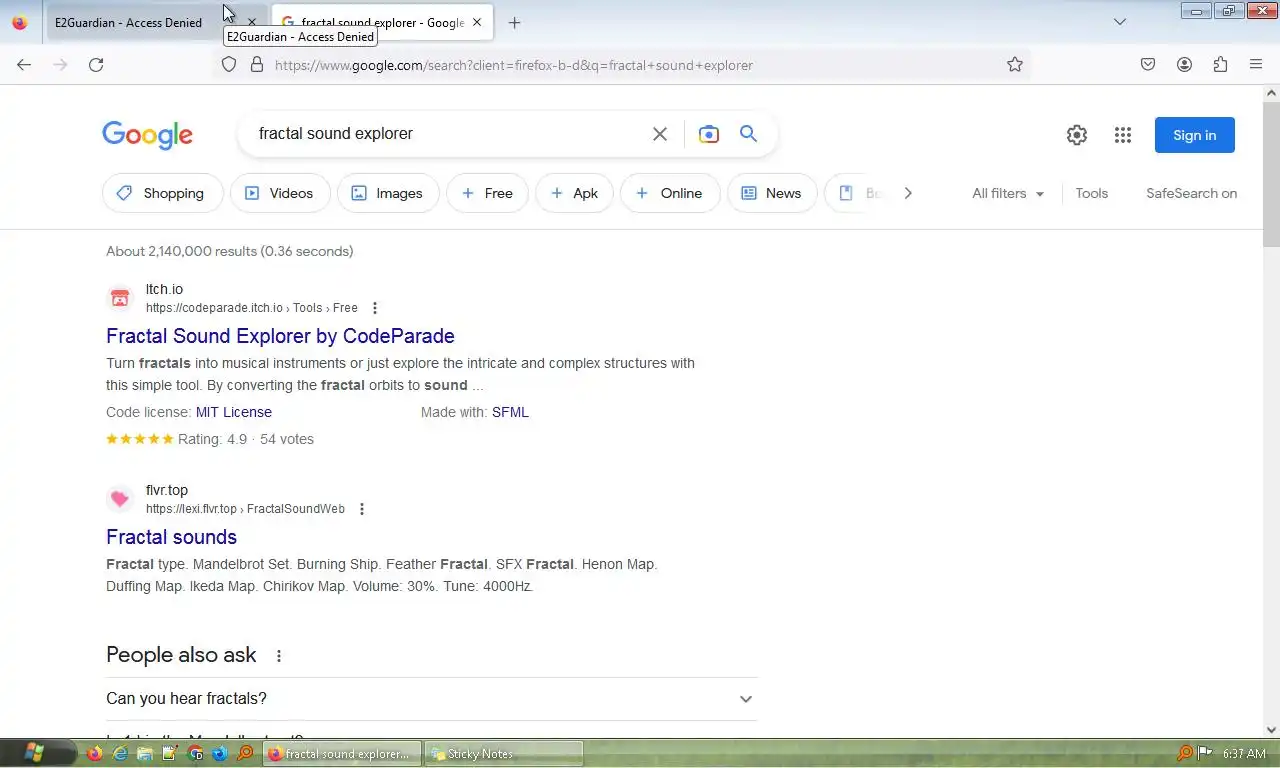Launch Thunderbird from taskbar

point(220,753)
